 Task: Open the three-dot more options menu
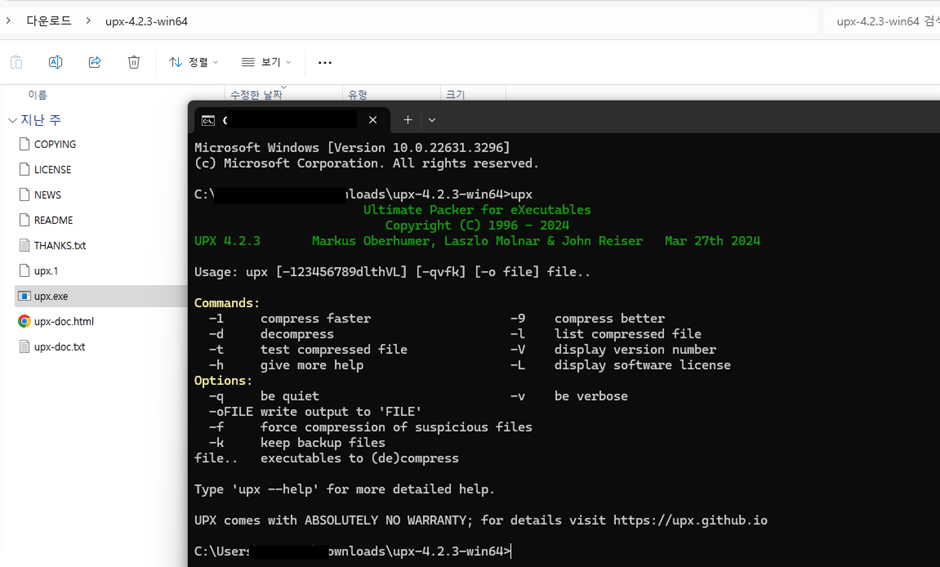pos(325,62)
